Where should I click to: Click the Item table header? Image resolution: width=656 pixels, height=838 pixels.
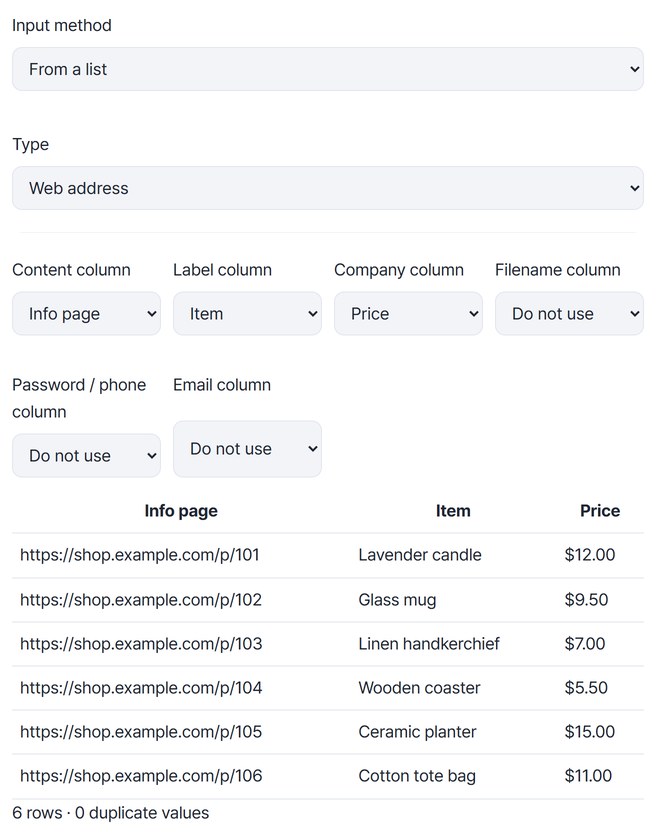click(x=453, y=511)
